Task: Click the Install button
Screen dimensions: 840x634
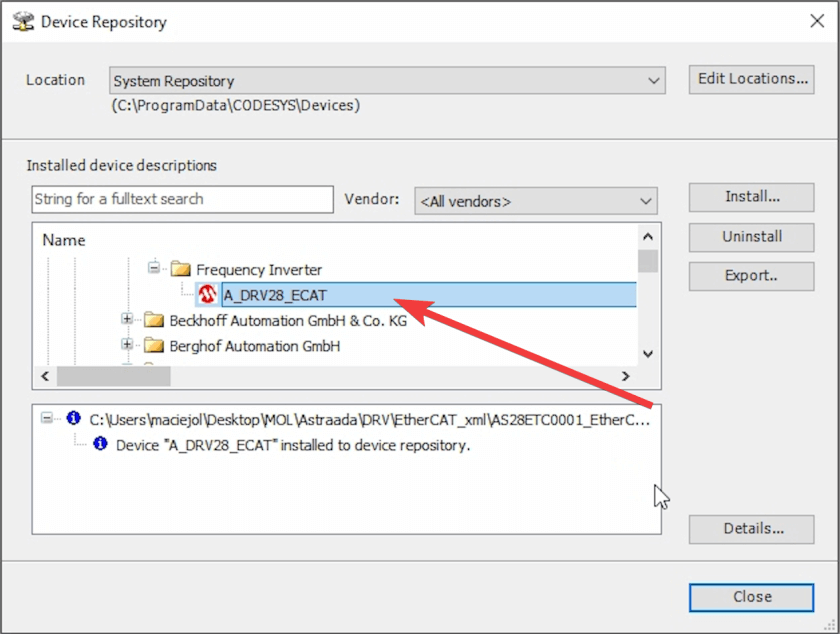Action: pos(752,197)
